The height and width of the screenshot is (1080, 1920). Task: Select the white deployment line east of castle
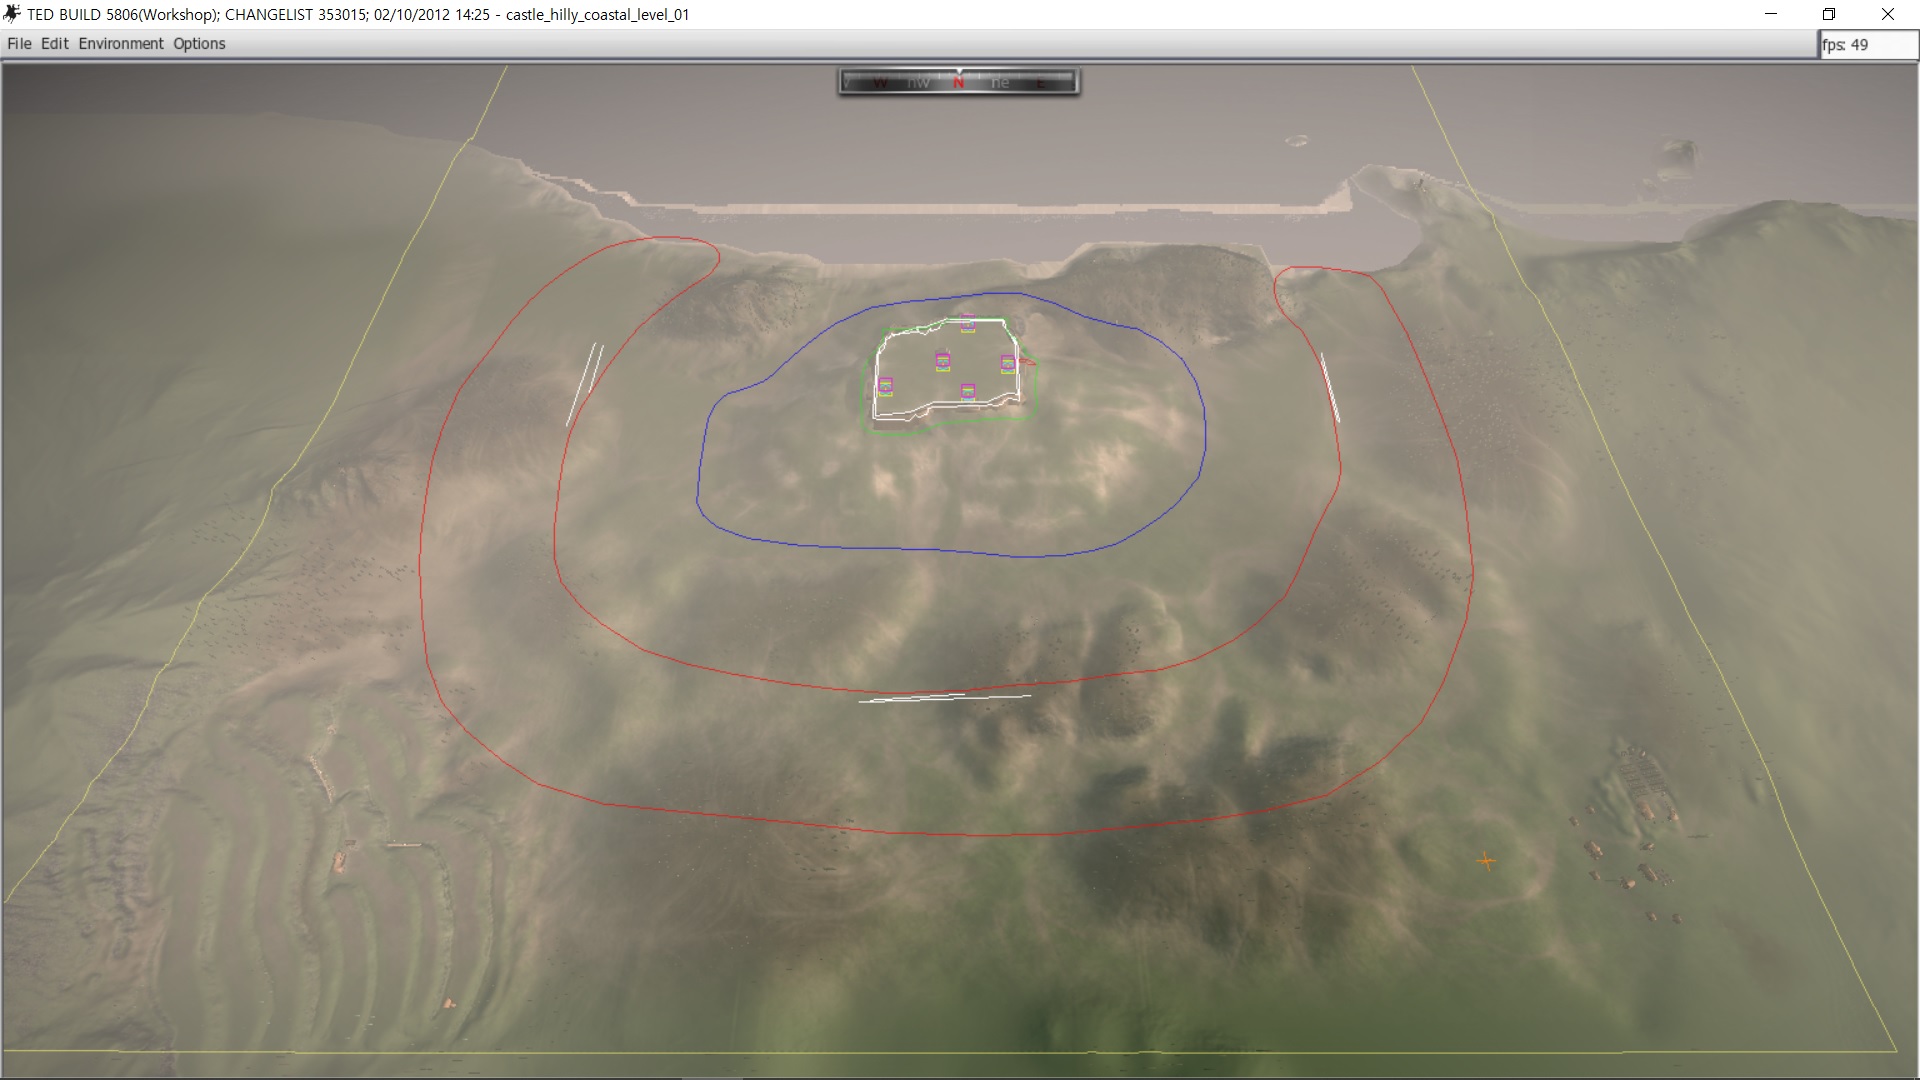(x=1329, y=387)
